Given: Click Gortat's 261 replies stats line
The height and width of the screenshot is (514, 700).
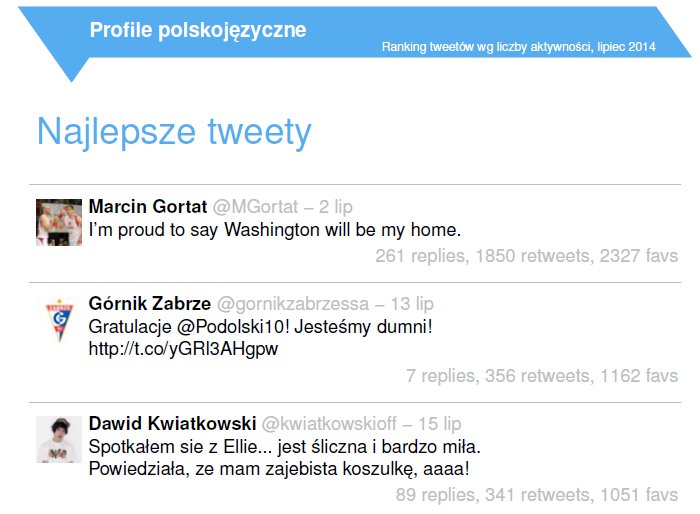Looking at the screenshot, I should [526, 256].
